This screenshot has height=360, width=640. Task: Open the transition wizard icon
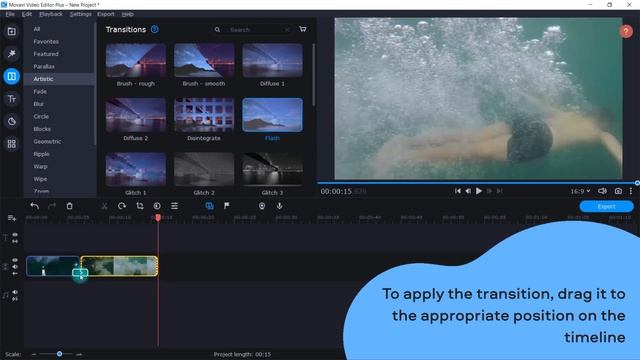(x=209, y=206)
